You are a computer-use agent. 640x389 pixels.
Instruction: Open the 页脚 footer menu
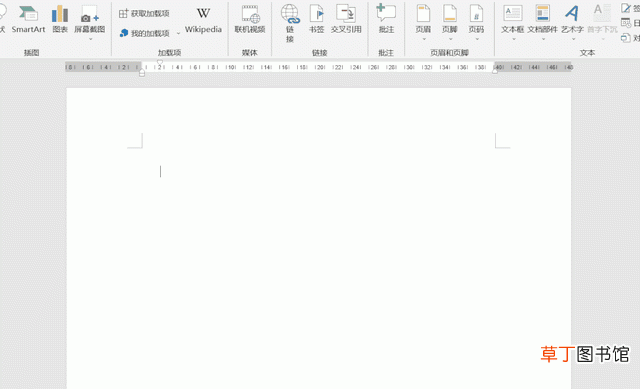click(450, 19)
